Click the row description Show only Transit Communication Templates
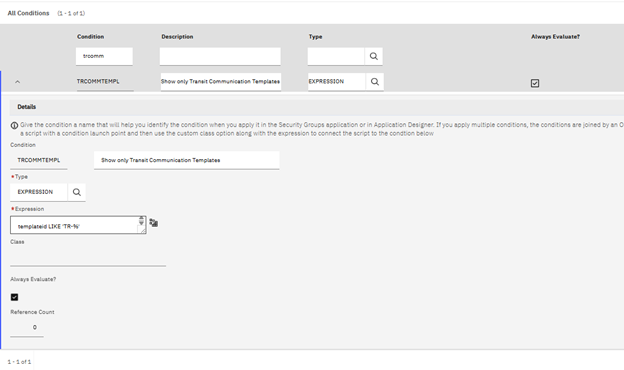Viewport: 624px width, 370px height. (220, 82)
